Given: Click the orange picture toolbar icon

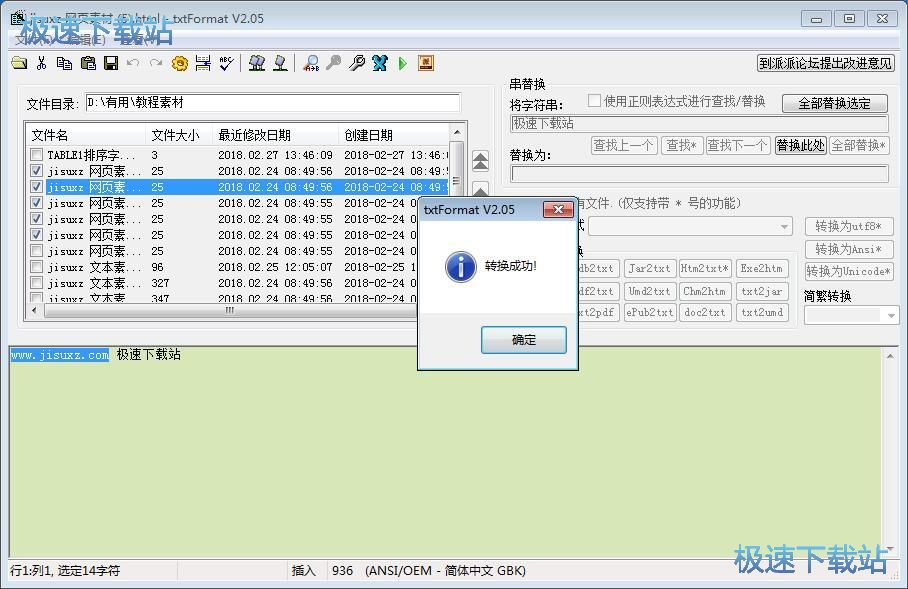Looking at the screenshot, I should coord(426,63).
